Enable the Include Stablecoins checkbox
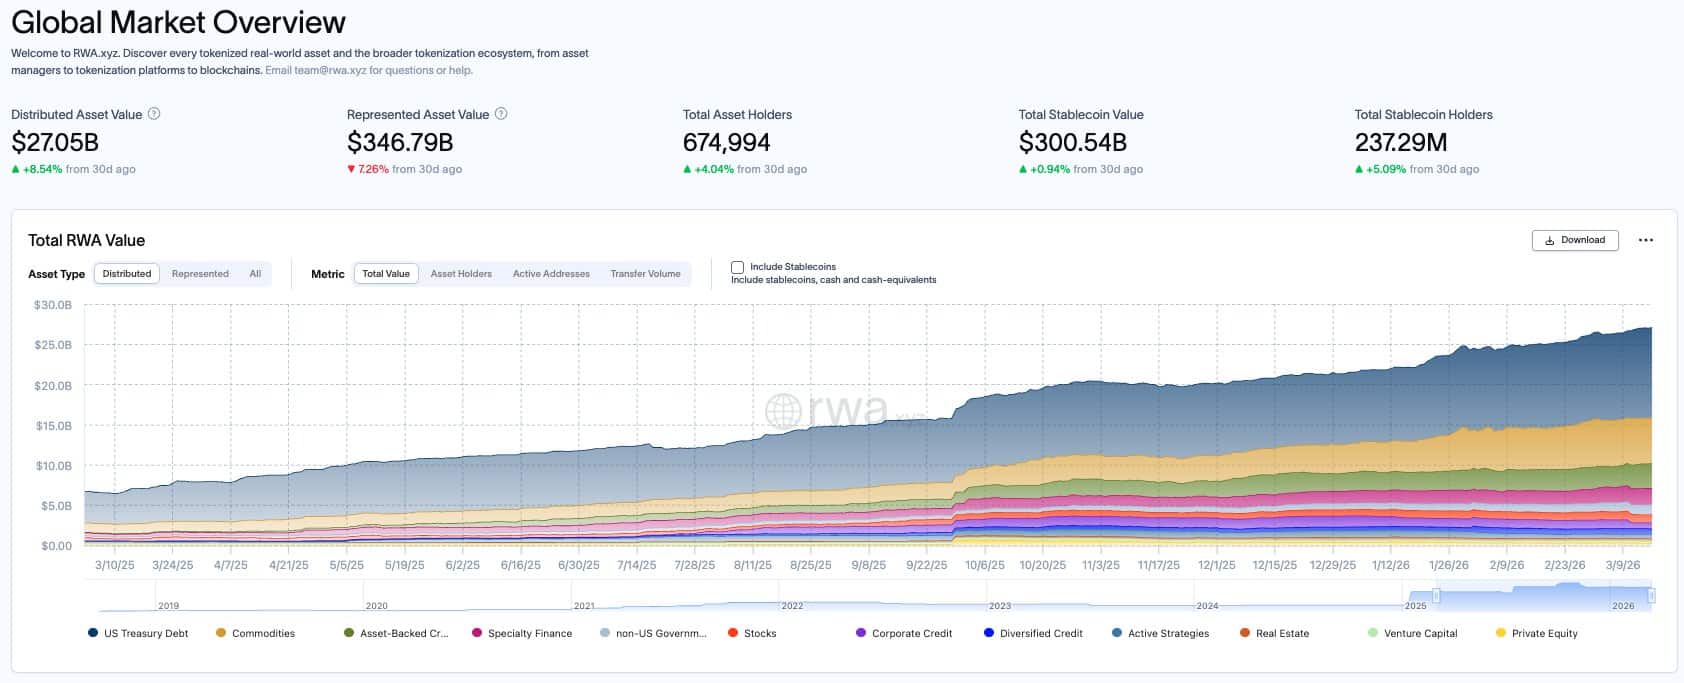This screenshot has height=683, width=1684. click(x=737, y=267)
